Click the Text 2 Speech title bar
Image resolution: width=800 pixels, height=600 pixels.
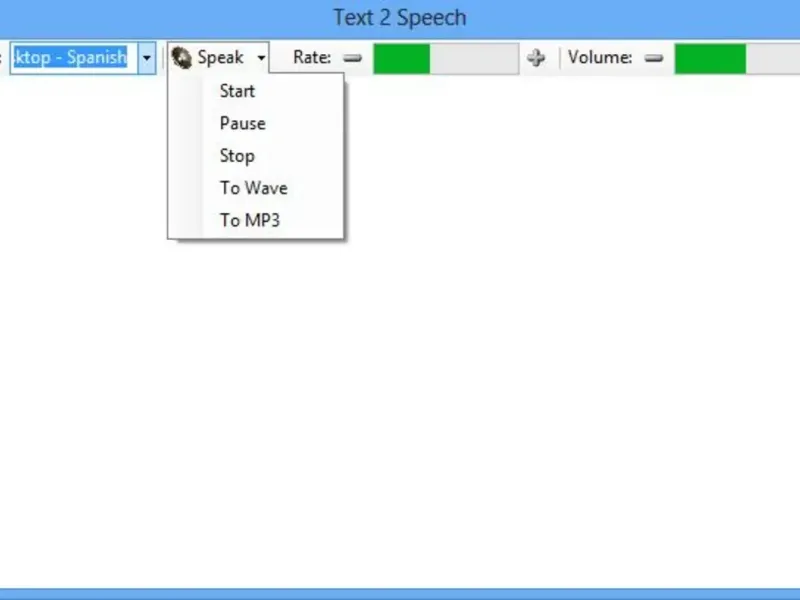400,18
